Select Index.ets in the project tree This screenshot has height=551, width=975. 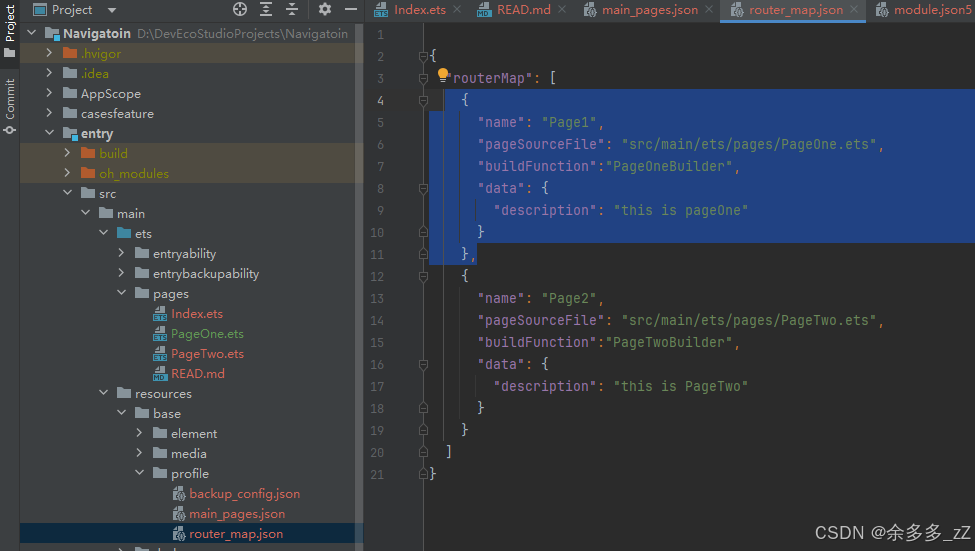[196, 314]
